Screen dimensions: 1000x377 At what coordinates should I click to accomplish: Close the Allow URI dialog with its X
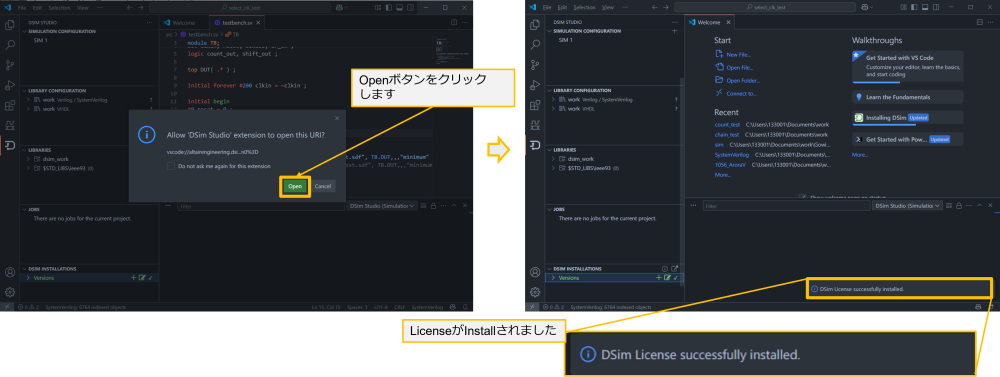337,118
